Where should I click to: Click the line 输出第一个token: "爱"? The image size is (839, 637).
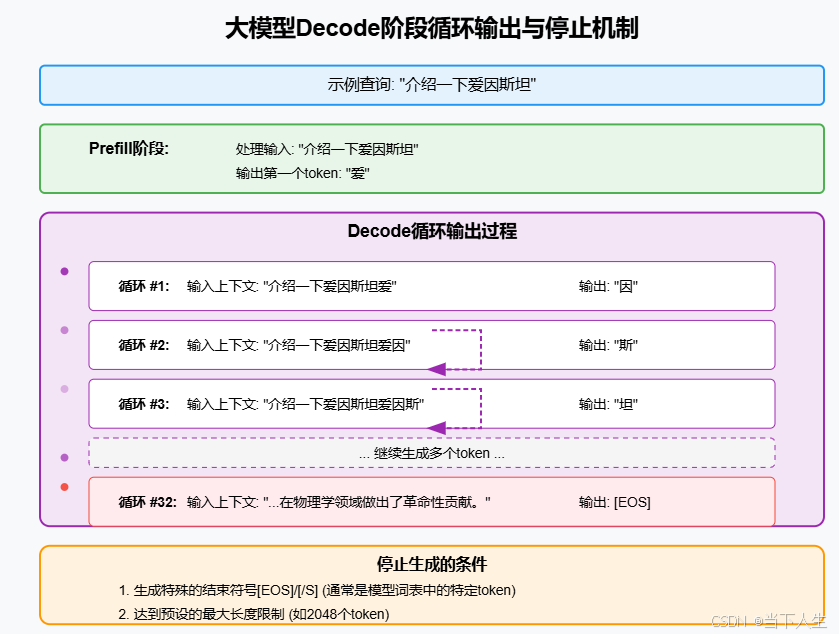pos(302,173)
